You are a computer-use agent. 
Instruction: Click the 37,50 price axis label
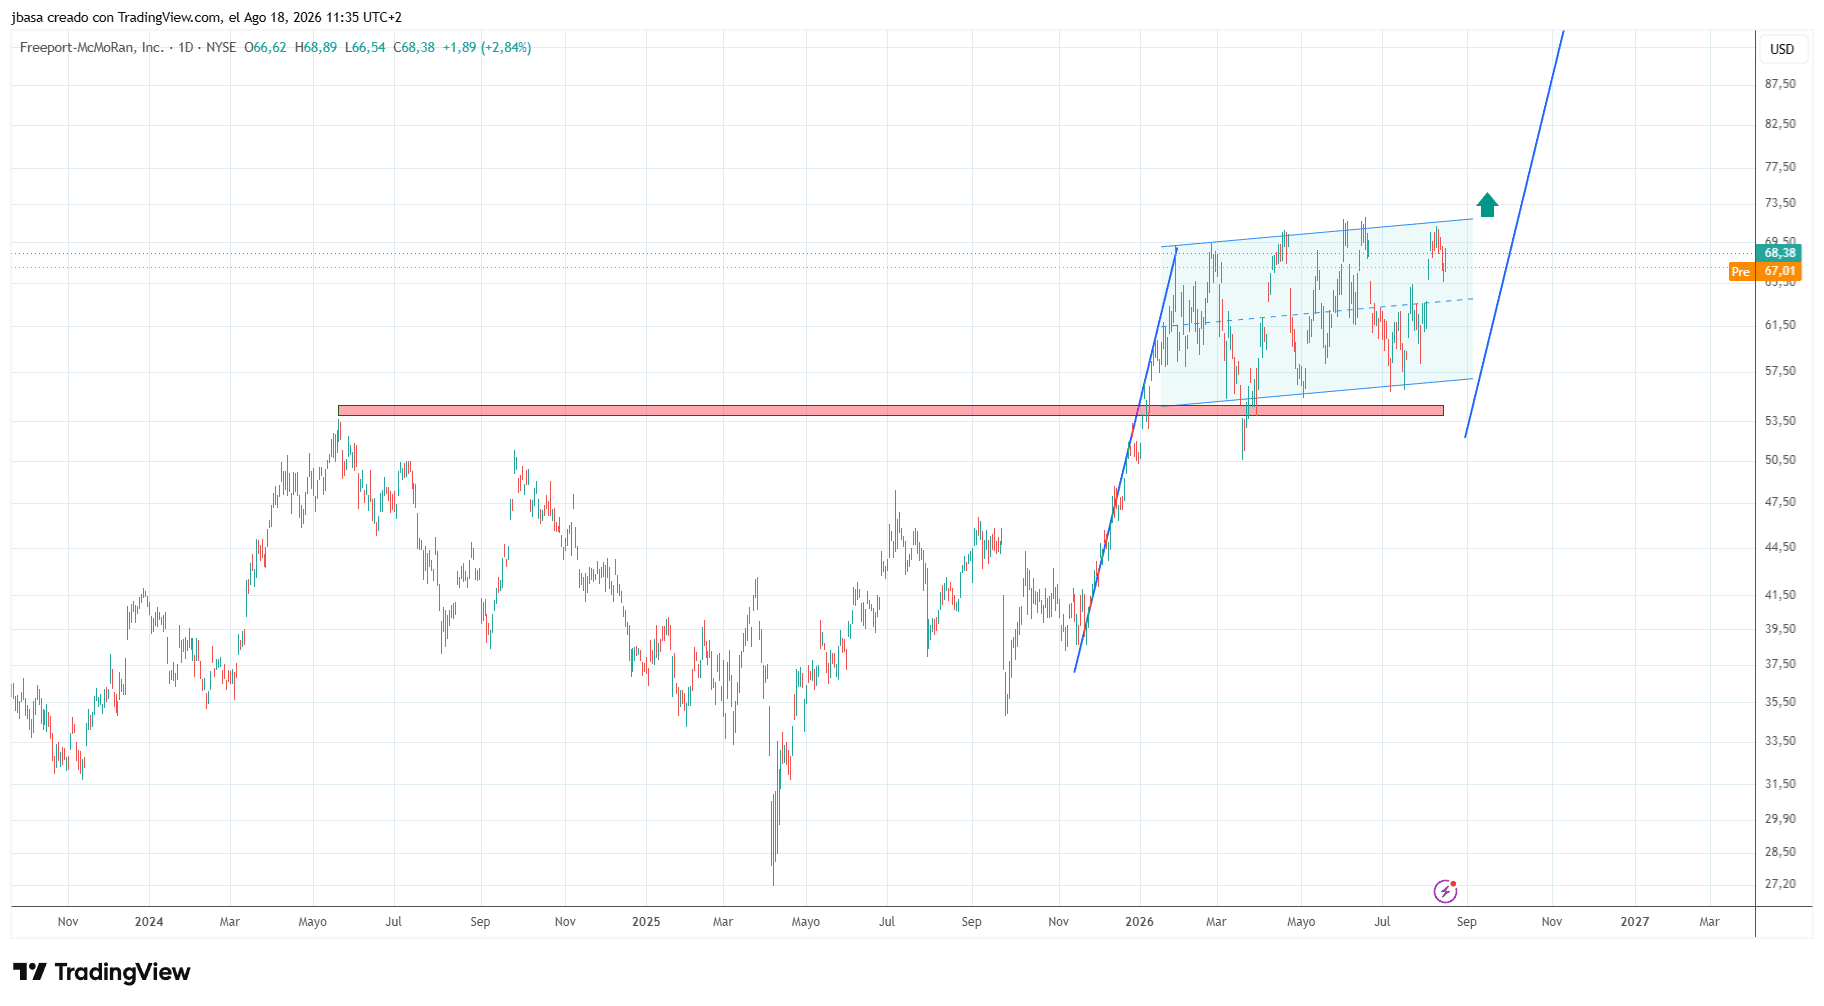coord(1780,664)
